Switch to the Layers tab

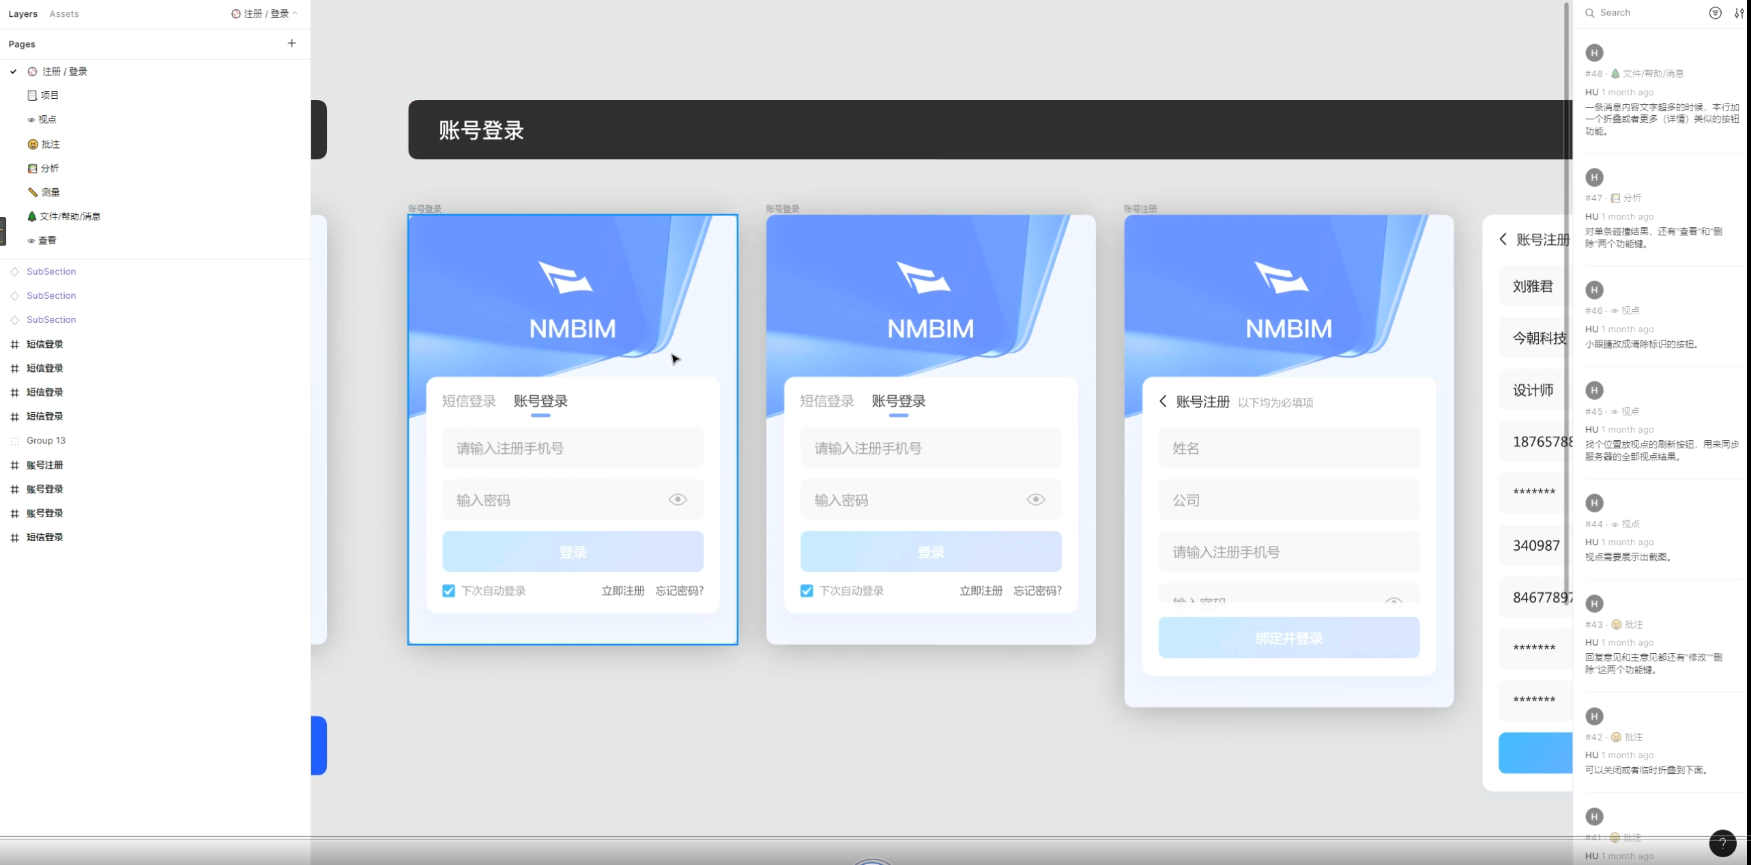23,14
